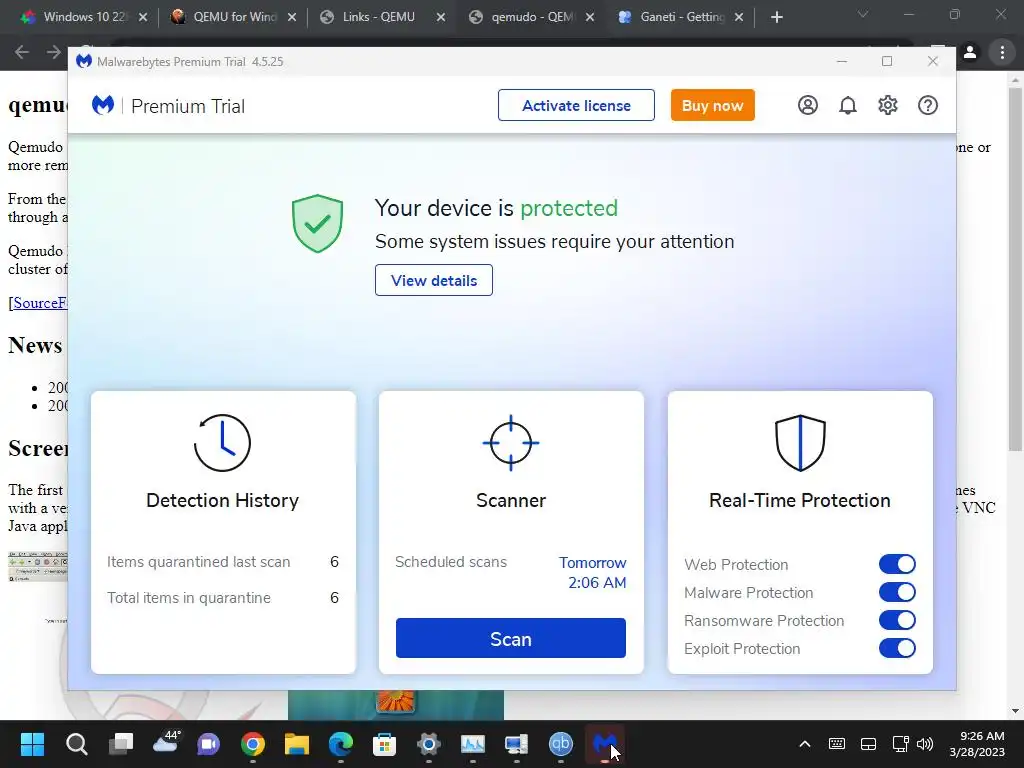Launch the Chat app from the taskbar
This screenshot has height=768, width=1024.
coord(209,744)
